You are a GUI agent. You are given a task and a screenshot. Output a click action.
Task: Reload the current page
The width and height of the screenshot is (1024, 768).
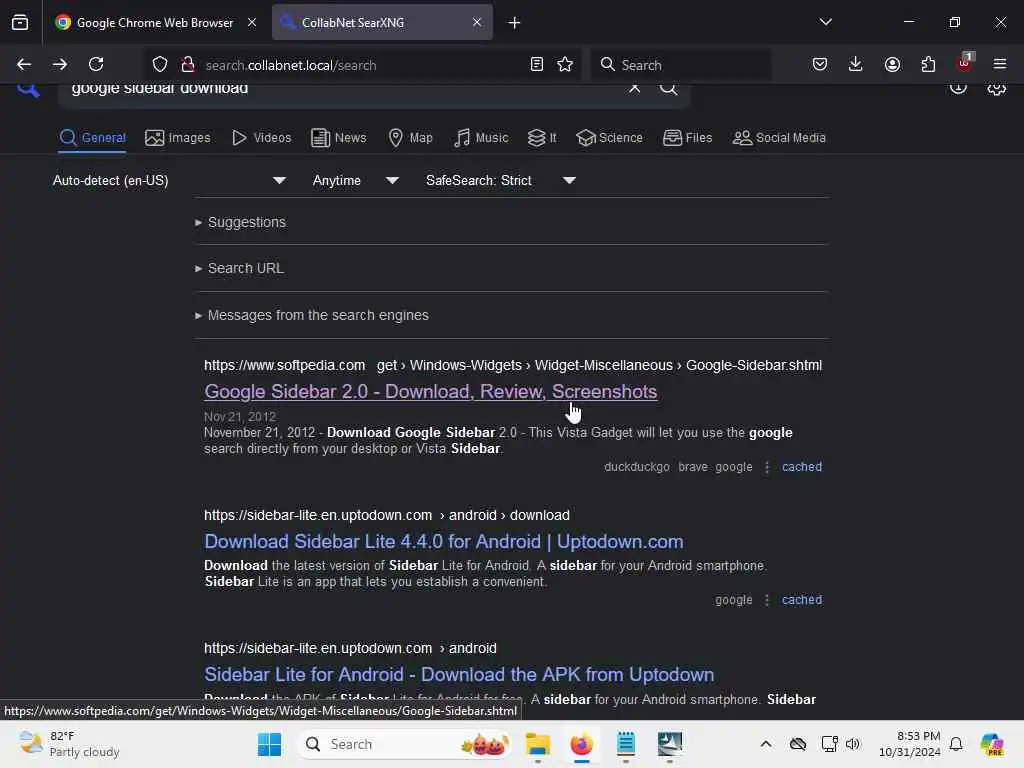coord(96,64)
